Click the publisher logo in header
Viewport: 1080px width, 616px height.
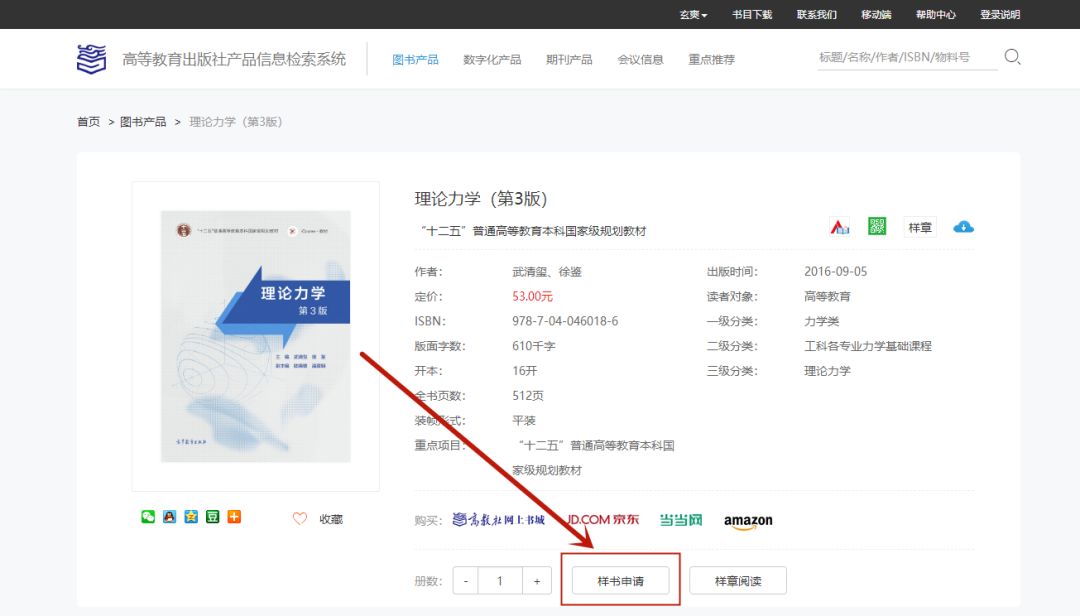pos(92,59)
